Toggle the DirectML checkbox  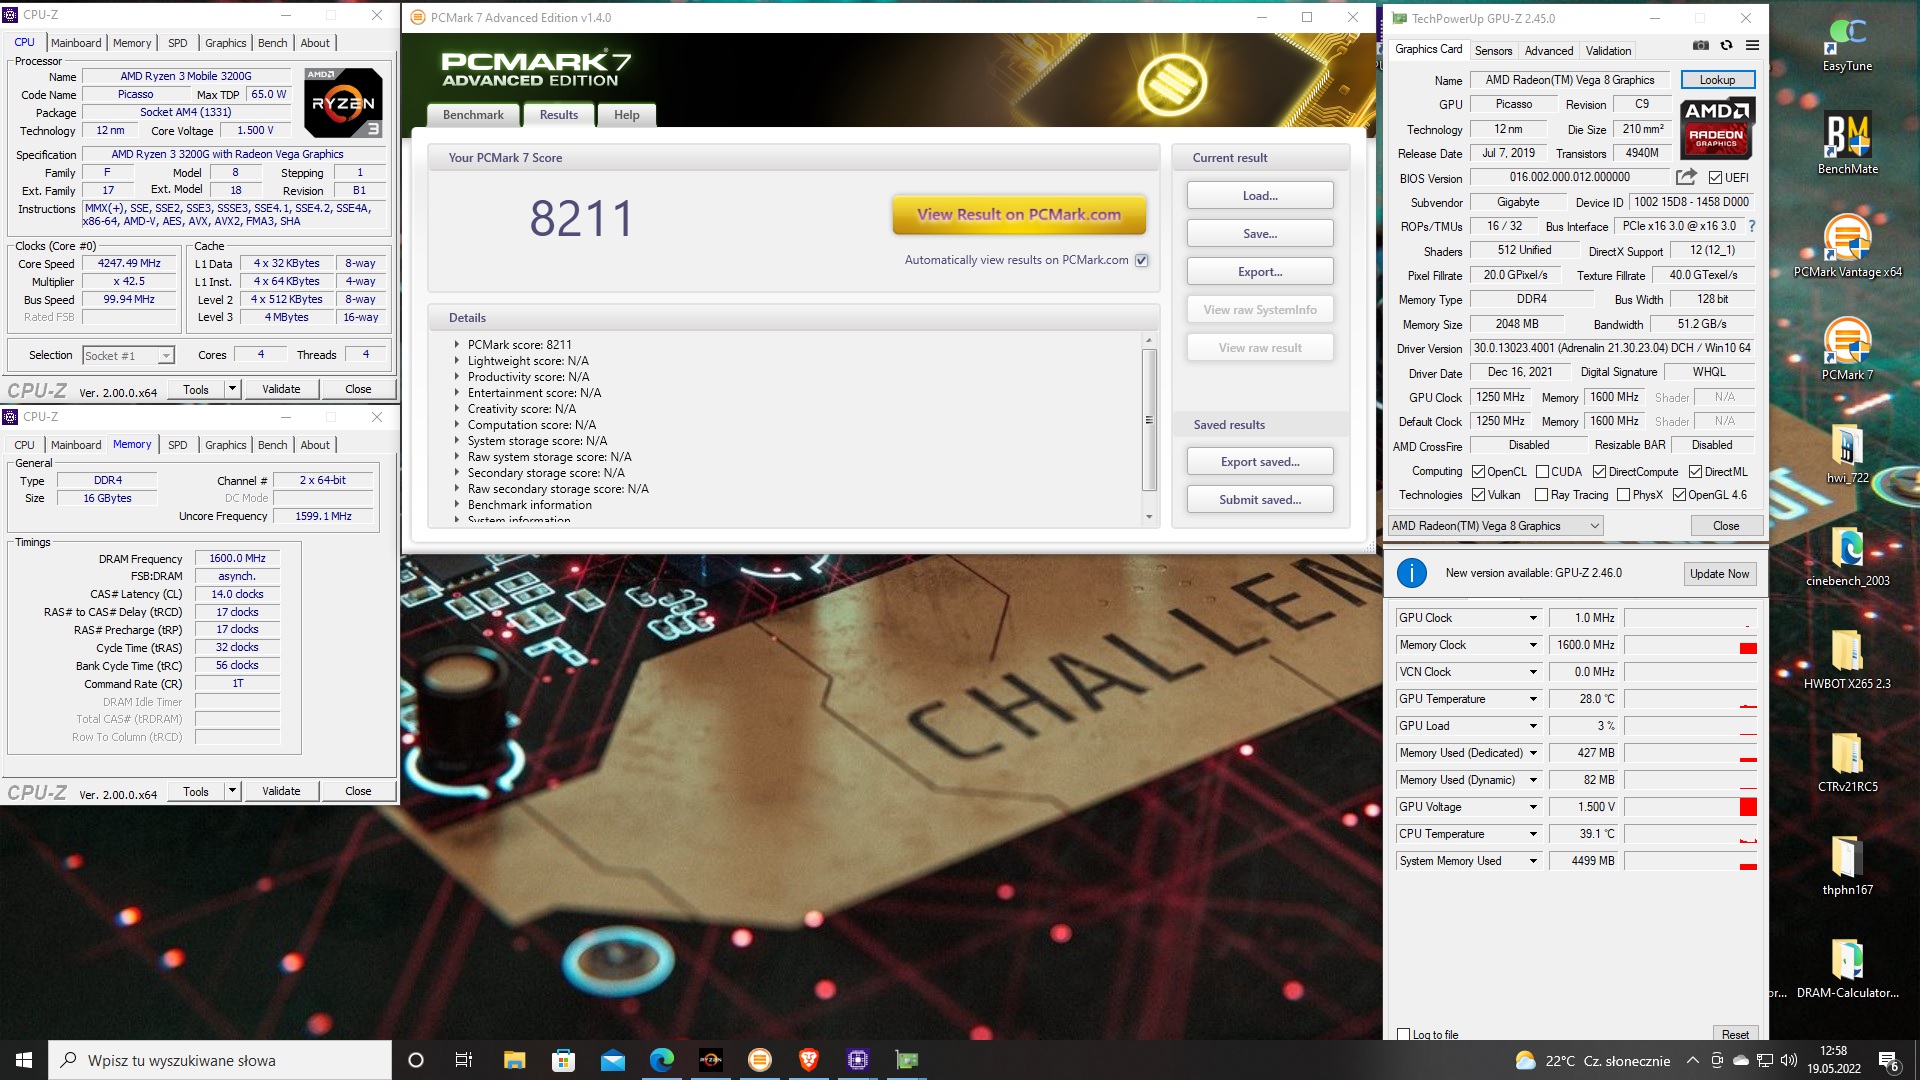click(1695, 472)
